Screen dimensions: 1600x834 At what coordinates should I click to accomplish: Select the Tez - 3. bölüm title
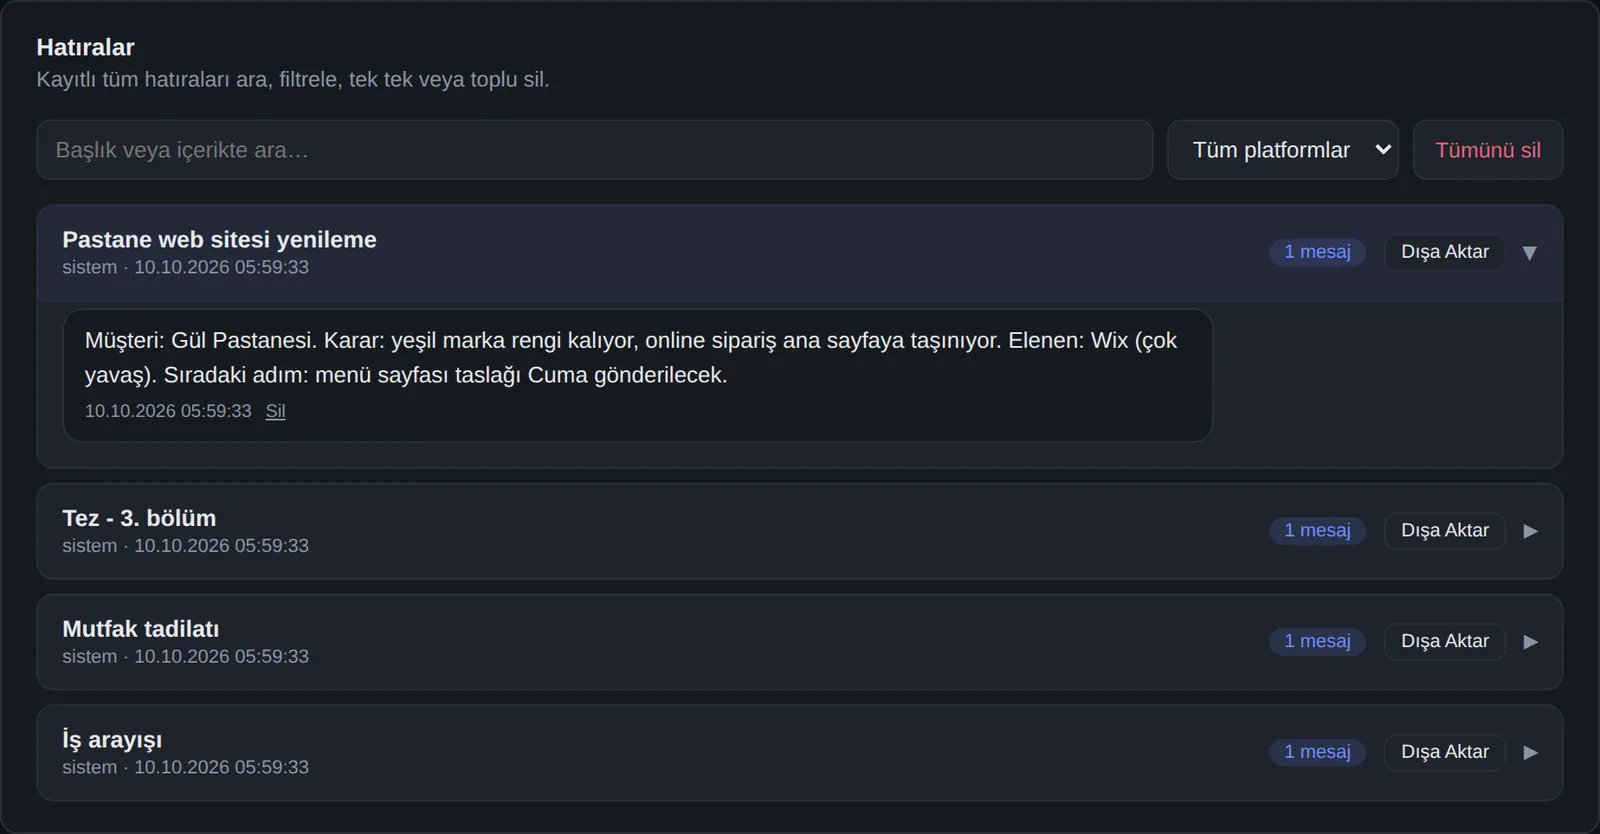click(139, 518)
